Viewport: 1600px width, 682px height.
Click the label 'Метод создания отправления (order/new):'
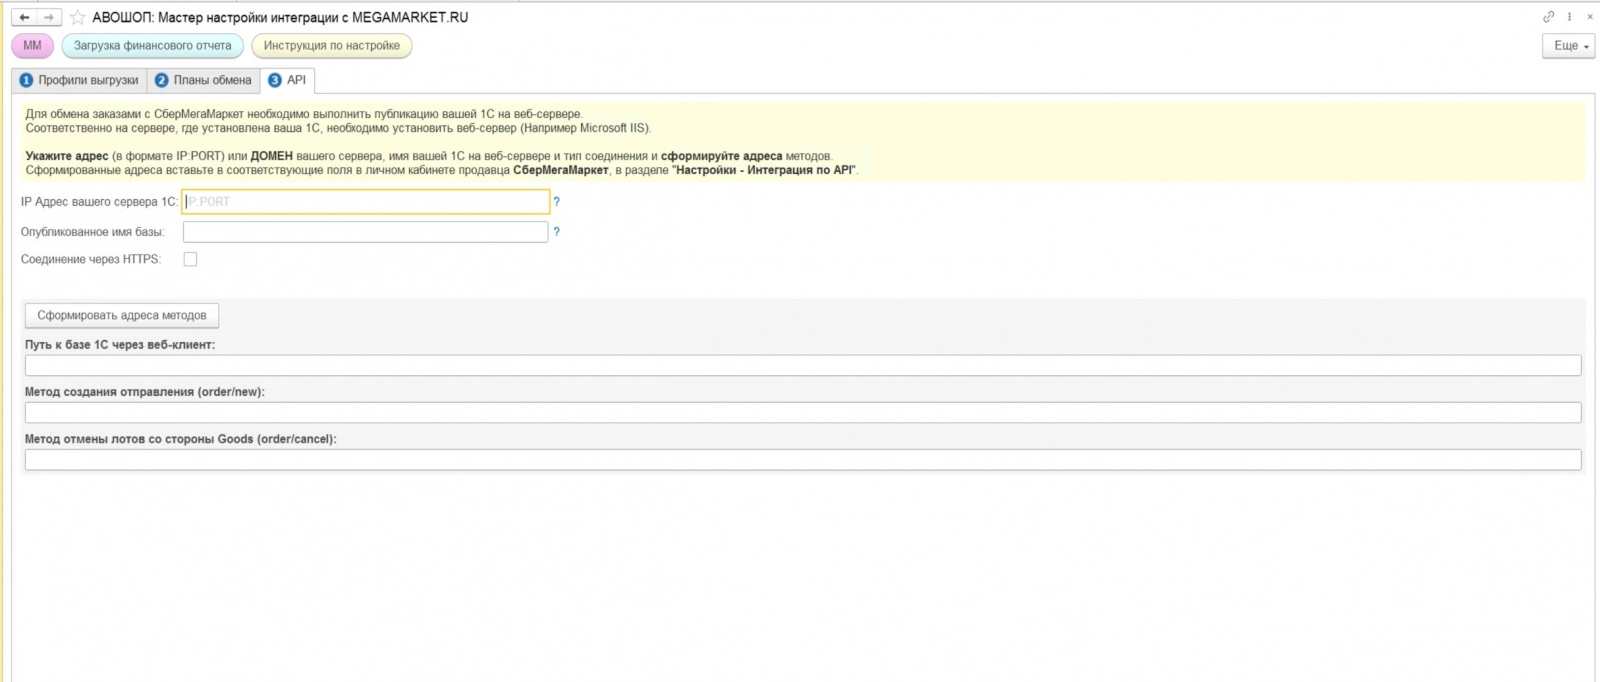coord(145,392)
